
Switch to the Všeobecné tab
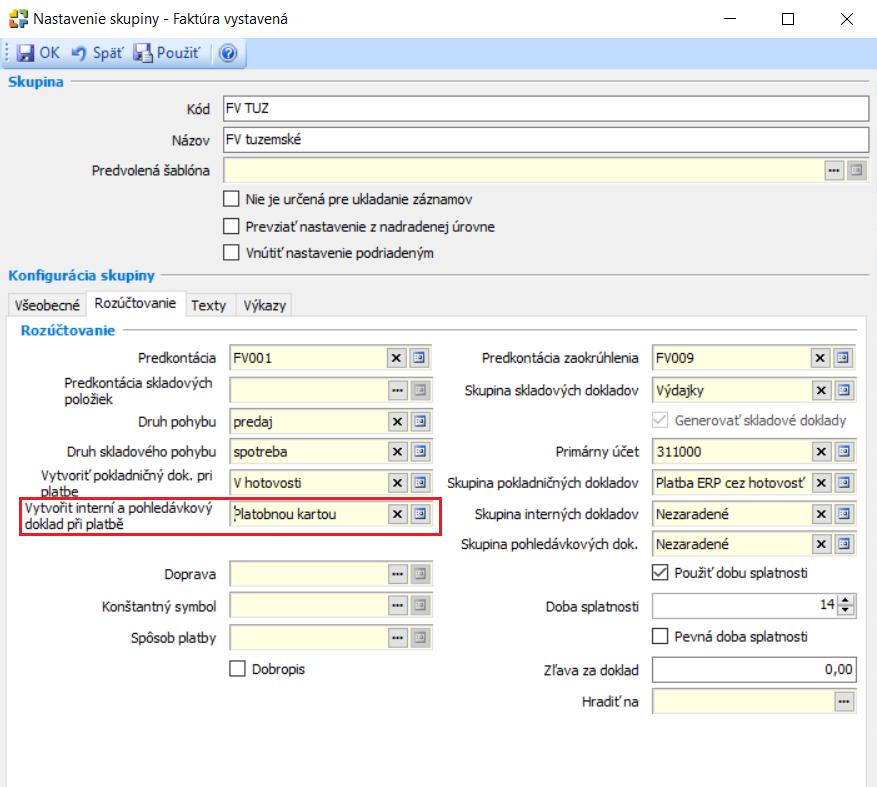click(47, 305)
